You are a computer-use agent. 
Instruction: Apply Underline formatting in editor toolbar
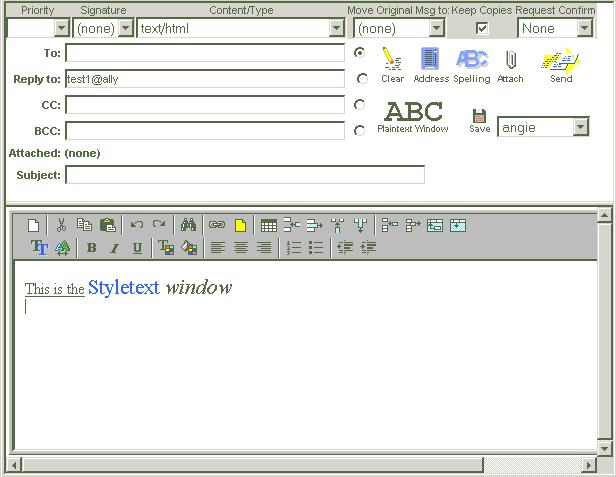(x=137, y=248)
